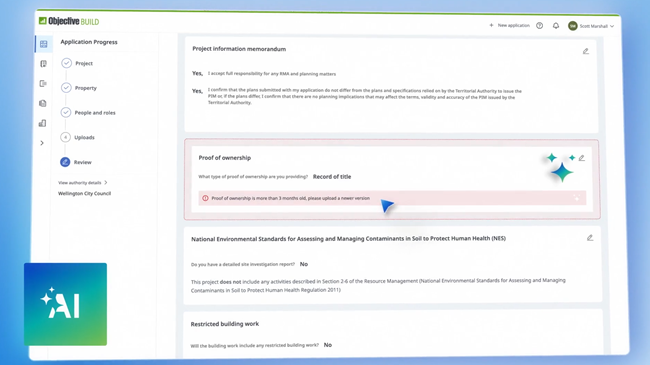Viewport: 650px width, 365px height.
Task: Click the National Environmental Standards section heading
Action: pyautogui.click(x=348, y=239)
